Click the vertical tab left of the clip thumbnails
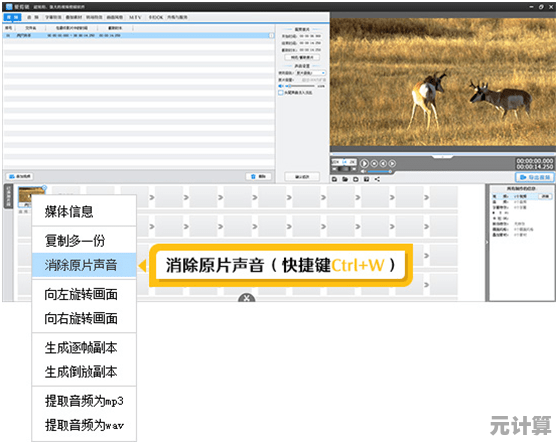Image resolution: width=558 pixels, height=444 pixels. [8, 196]
